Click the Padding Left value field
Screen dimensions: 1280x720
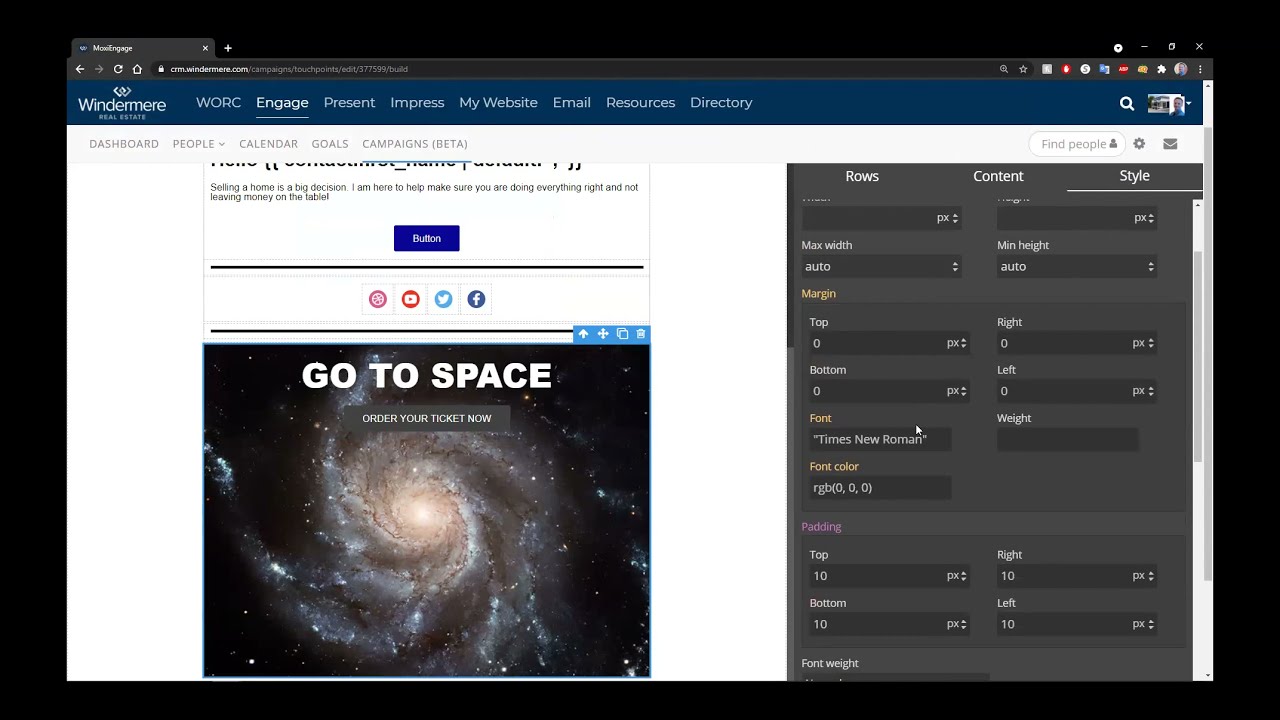pyautogui.click(x=1063, y=624)
